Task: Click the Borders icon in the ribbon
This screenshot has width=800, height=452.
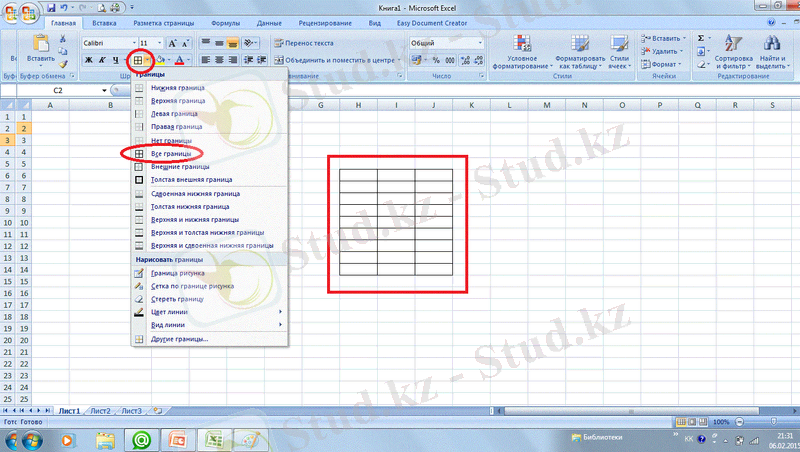Action: tap(138, 60)
